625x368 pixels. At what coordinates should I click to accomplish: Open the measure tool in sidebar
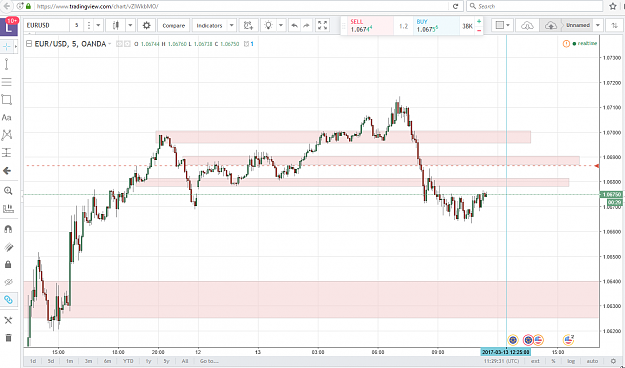[x=8, y=209]
